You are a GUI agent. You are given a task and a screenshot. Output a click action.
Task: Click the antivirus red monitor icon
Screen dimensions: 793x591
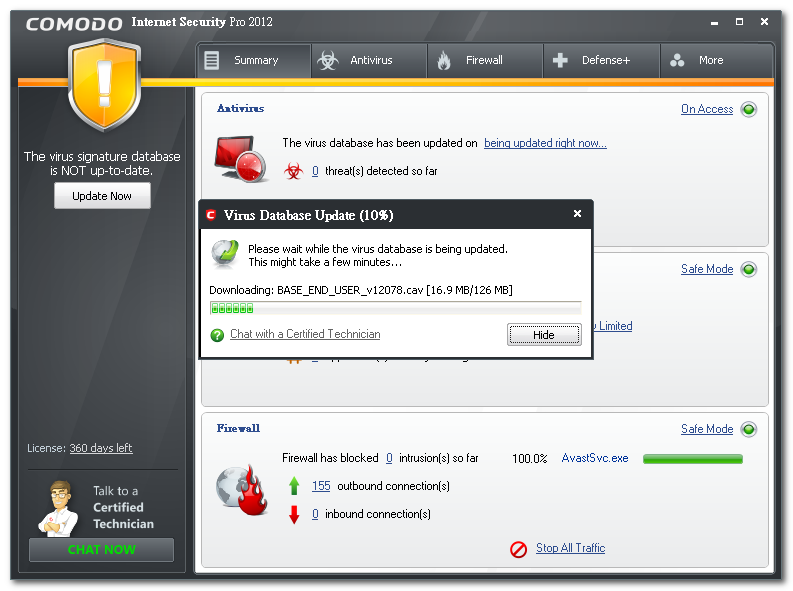[x=239, y=158]
